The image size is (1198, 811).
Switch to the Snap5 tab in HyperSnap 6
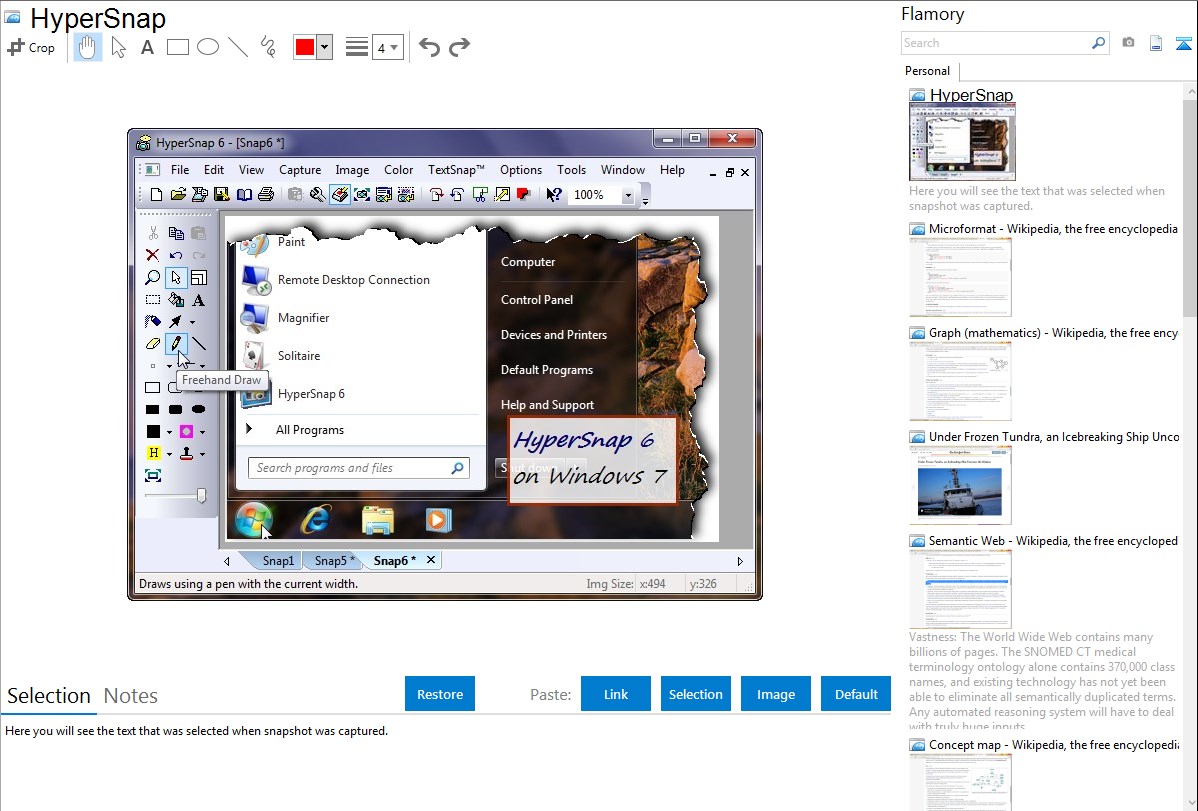click(334, 561)
